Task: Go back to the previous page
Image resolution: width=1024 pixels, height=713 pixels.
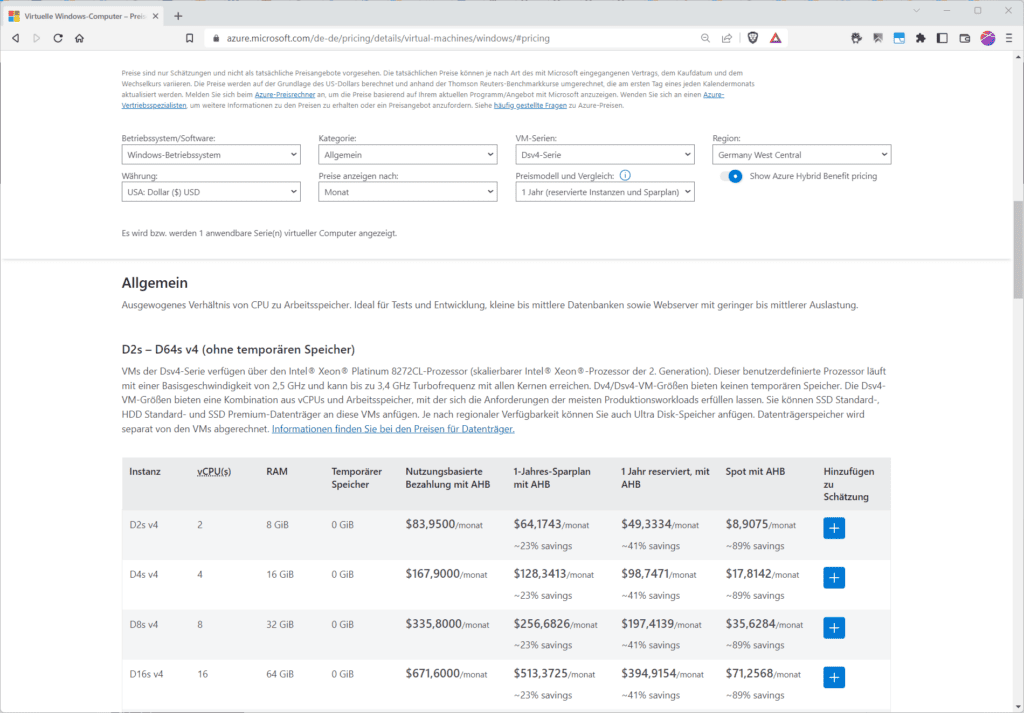Action: point(16,39)
